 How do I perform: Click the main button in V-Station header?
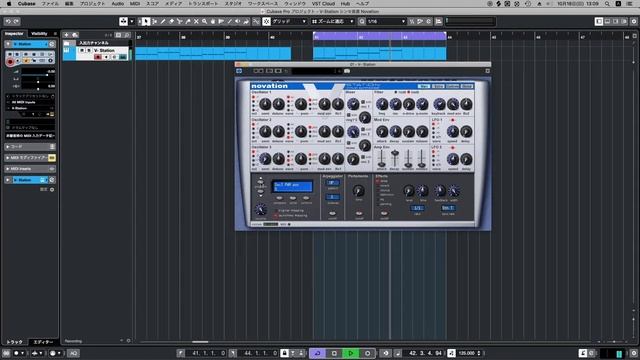pyautogui.click(x=424, y=86)
